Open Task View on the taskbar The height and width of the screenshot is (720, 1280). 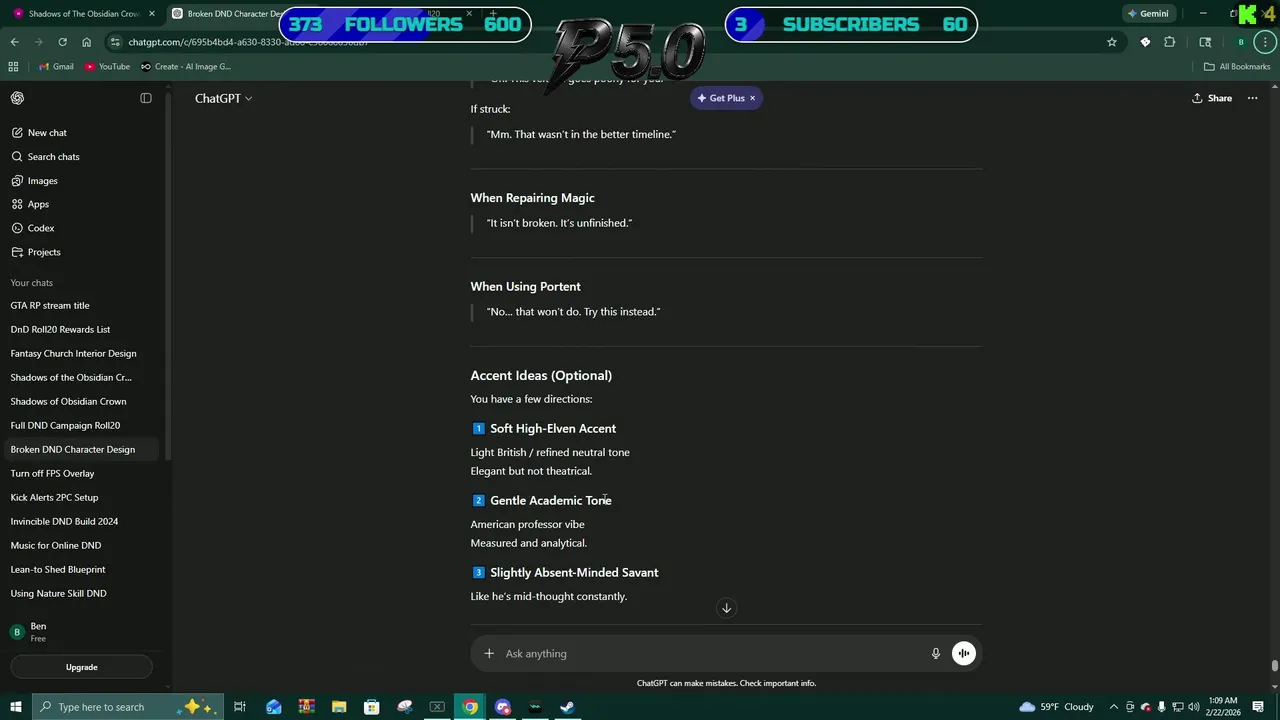coord(240,707)
